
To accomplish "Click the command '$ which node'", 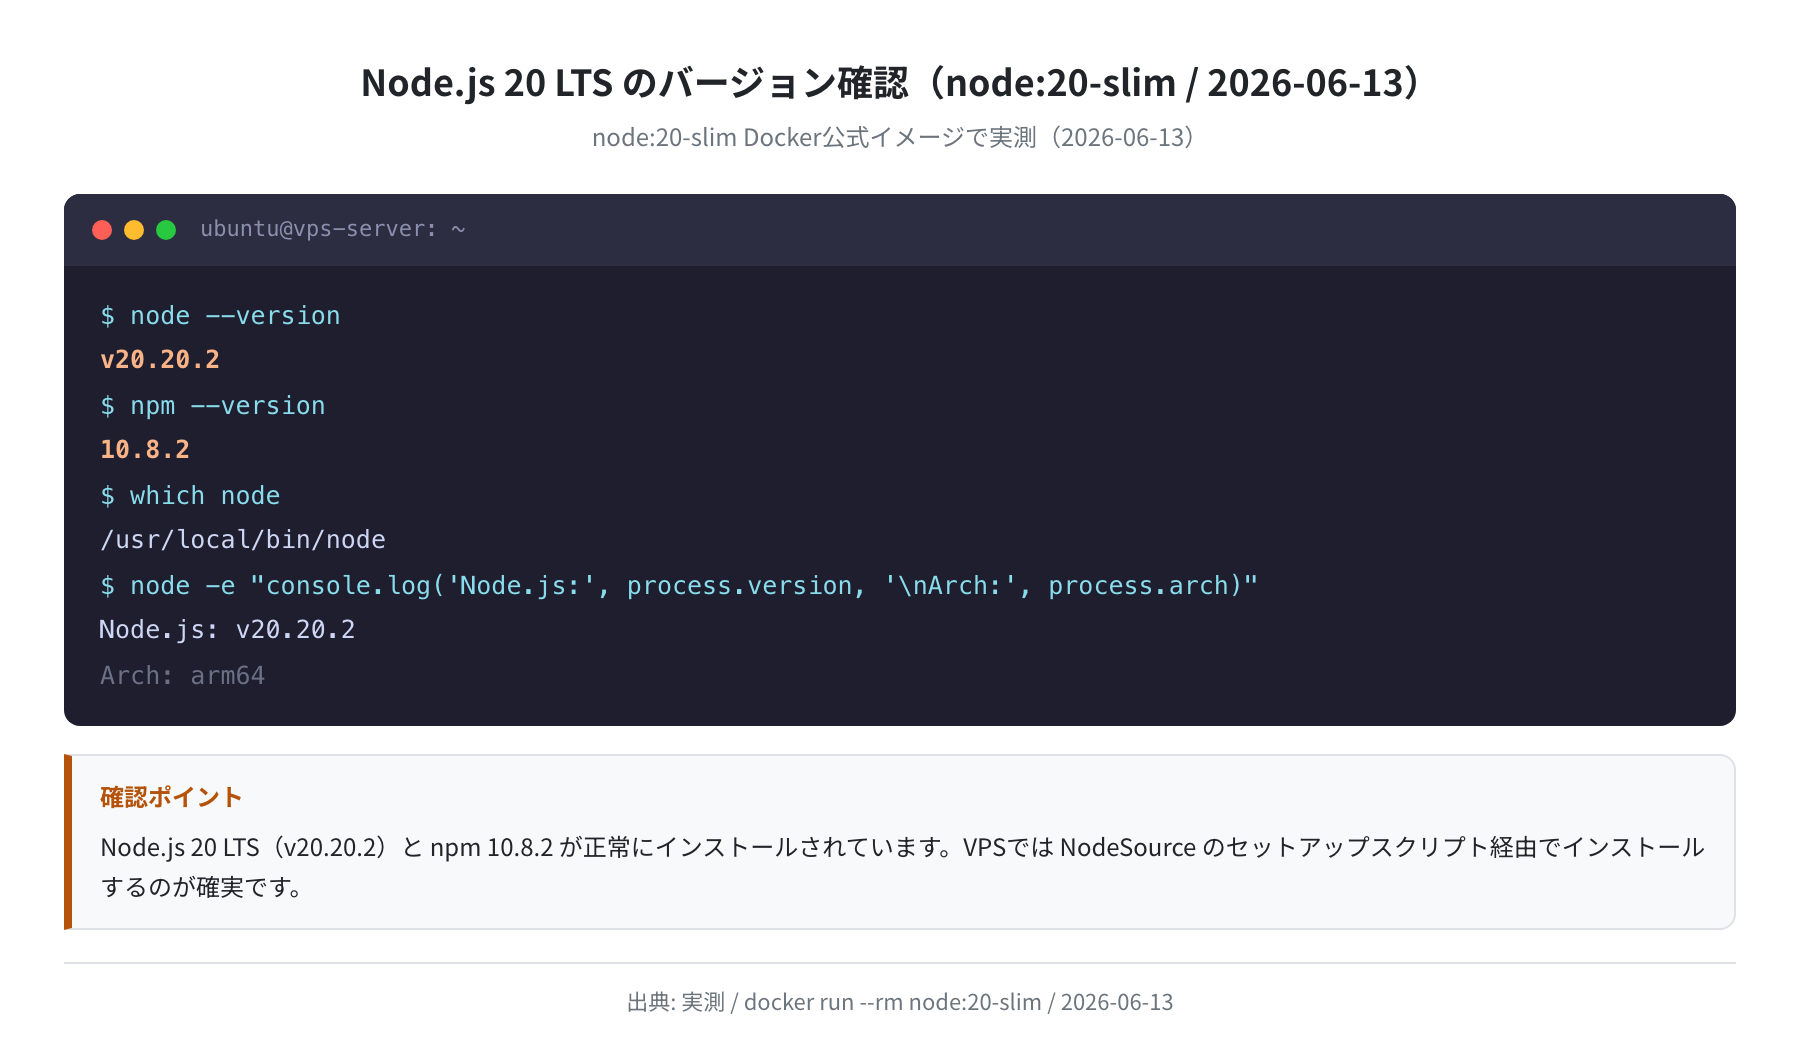I will pyautogui.click(x=190, y=496).
